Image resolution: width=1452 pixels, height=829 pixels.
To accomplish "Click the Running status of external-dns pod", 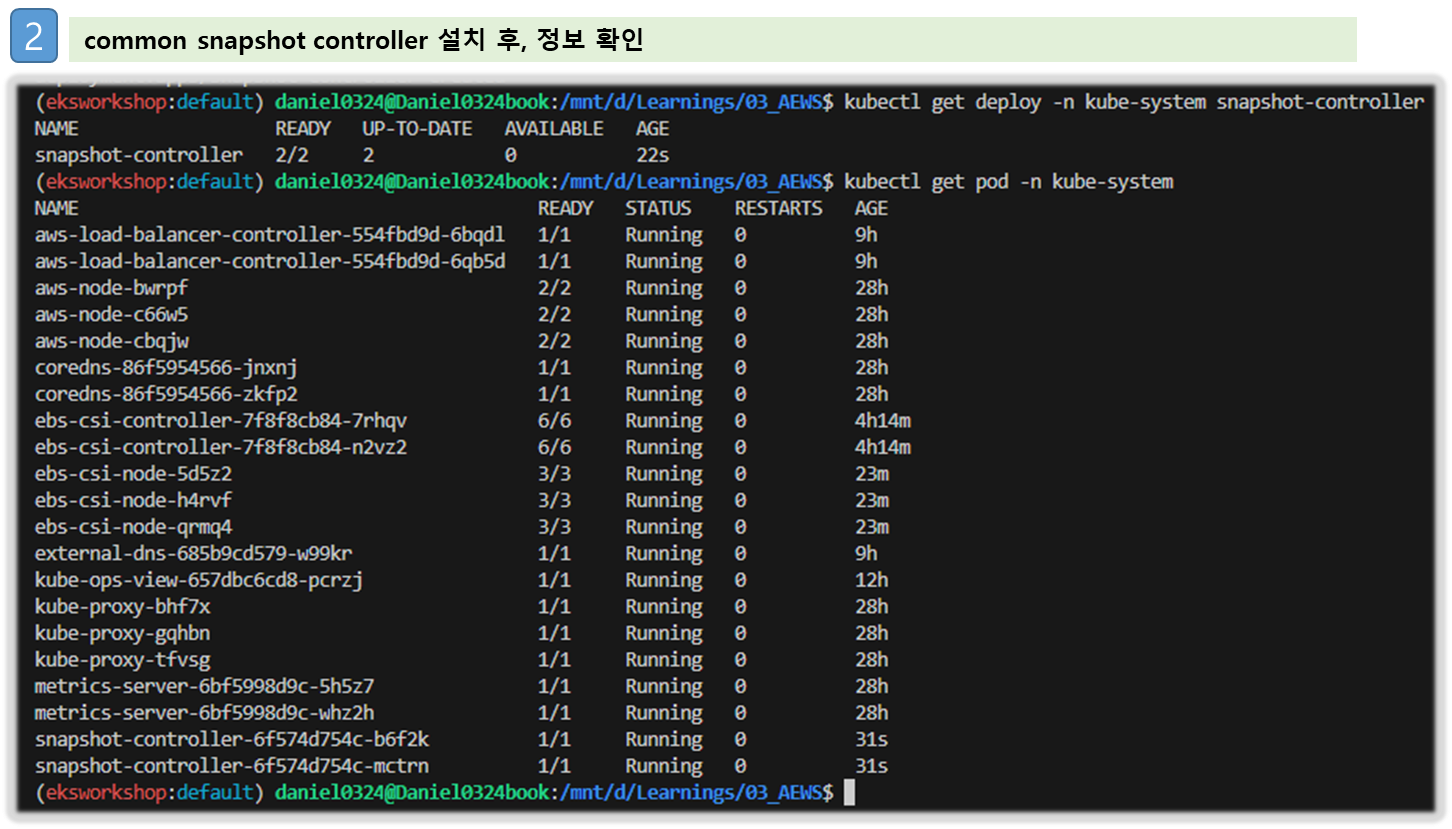I will click(x=664, y=553).
